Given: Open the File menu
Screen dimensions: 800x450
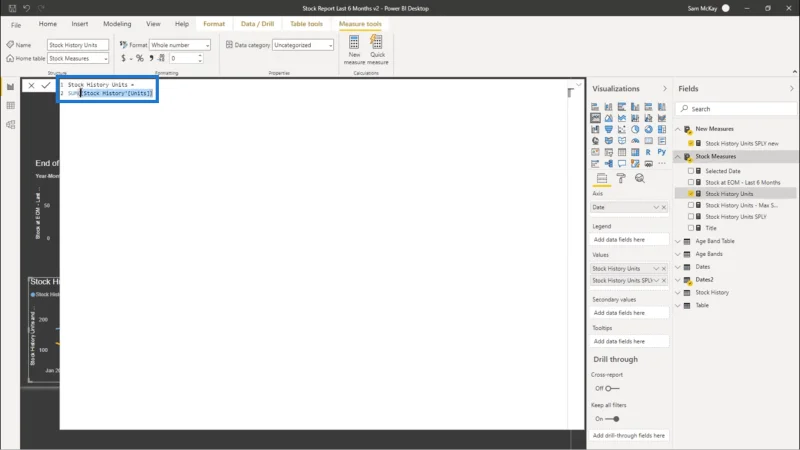Looking at the screenshot, I should point(16,24).
